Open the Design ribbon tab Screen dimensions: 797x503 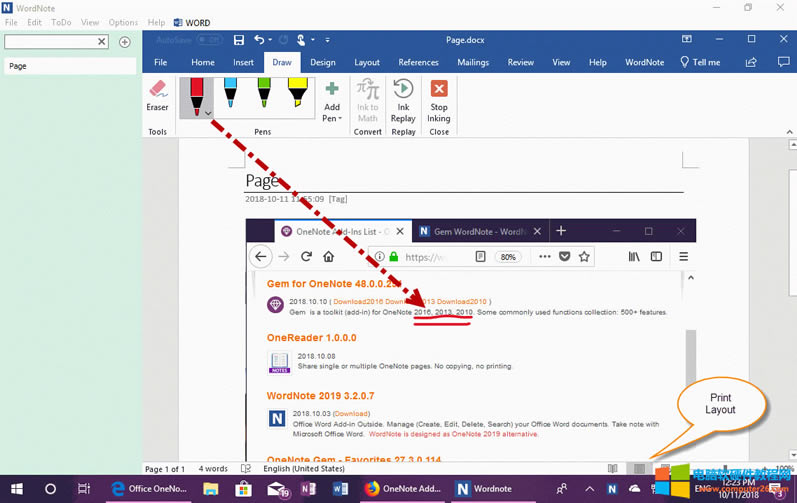tap(322, 62)
